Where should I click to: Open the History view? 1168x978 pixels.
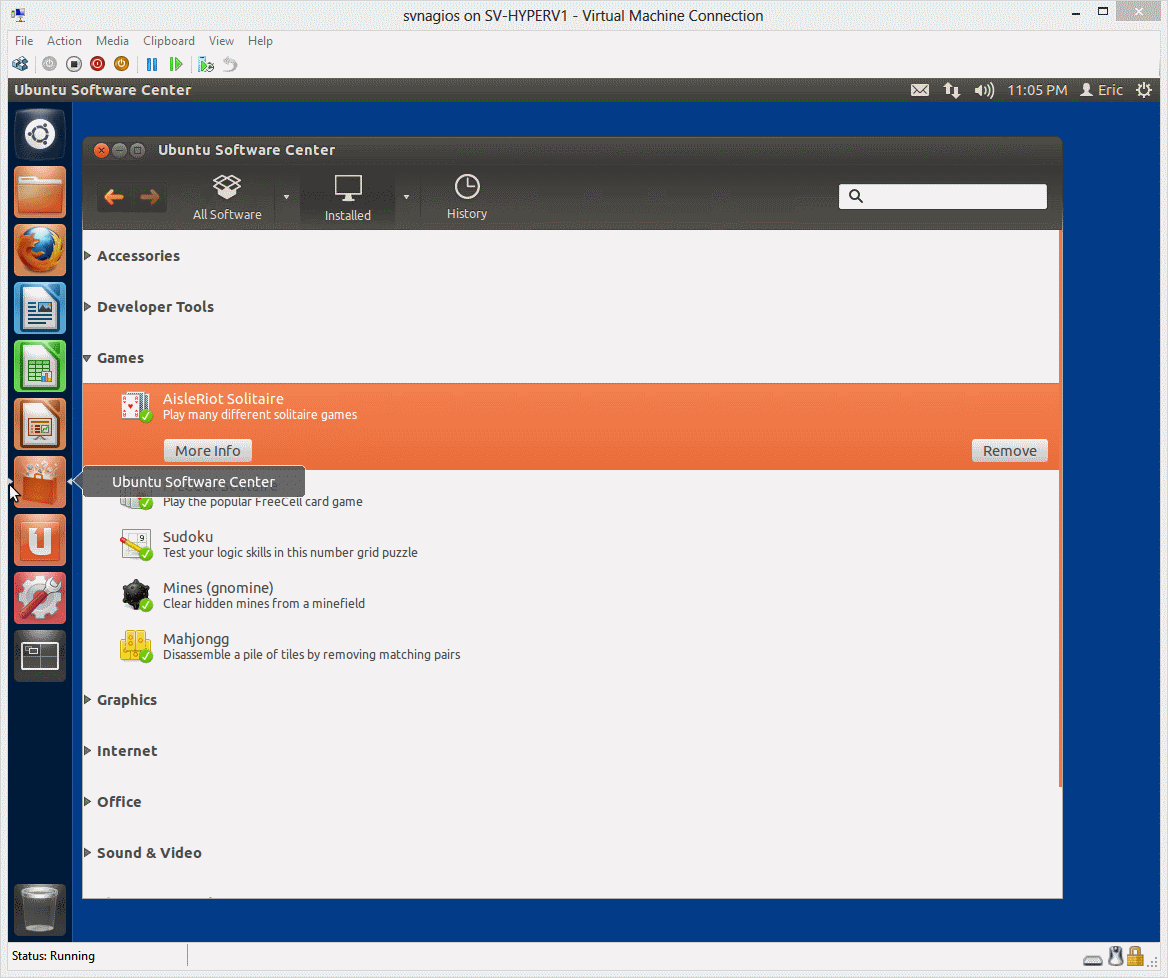click(x=467, y=197)
